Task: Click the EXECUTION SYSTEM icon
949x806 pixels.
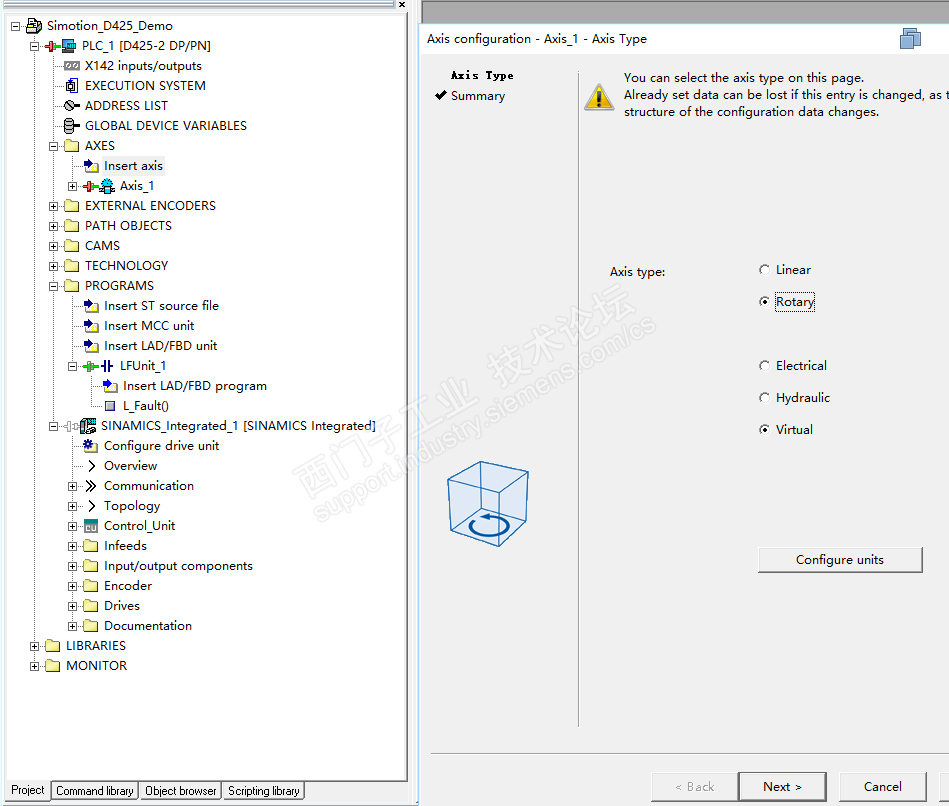Action: pyautogui.click(x=72, y=86)
